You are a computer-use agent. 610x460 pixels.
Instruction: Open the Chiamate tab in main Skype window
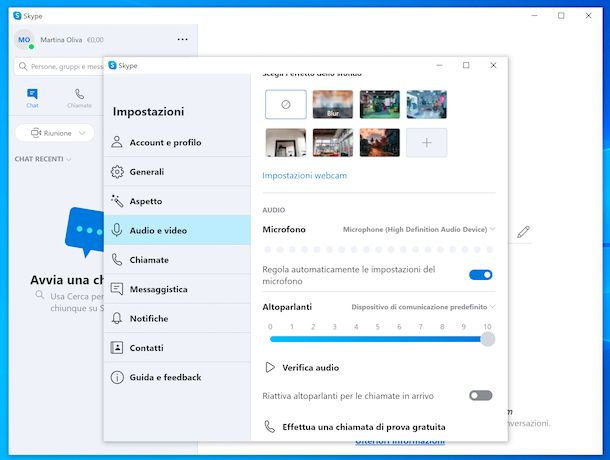[79, 98]
